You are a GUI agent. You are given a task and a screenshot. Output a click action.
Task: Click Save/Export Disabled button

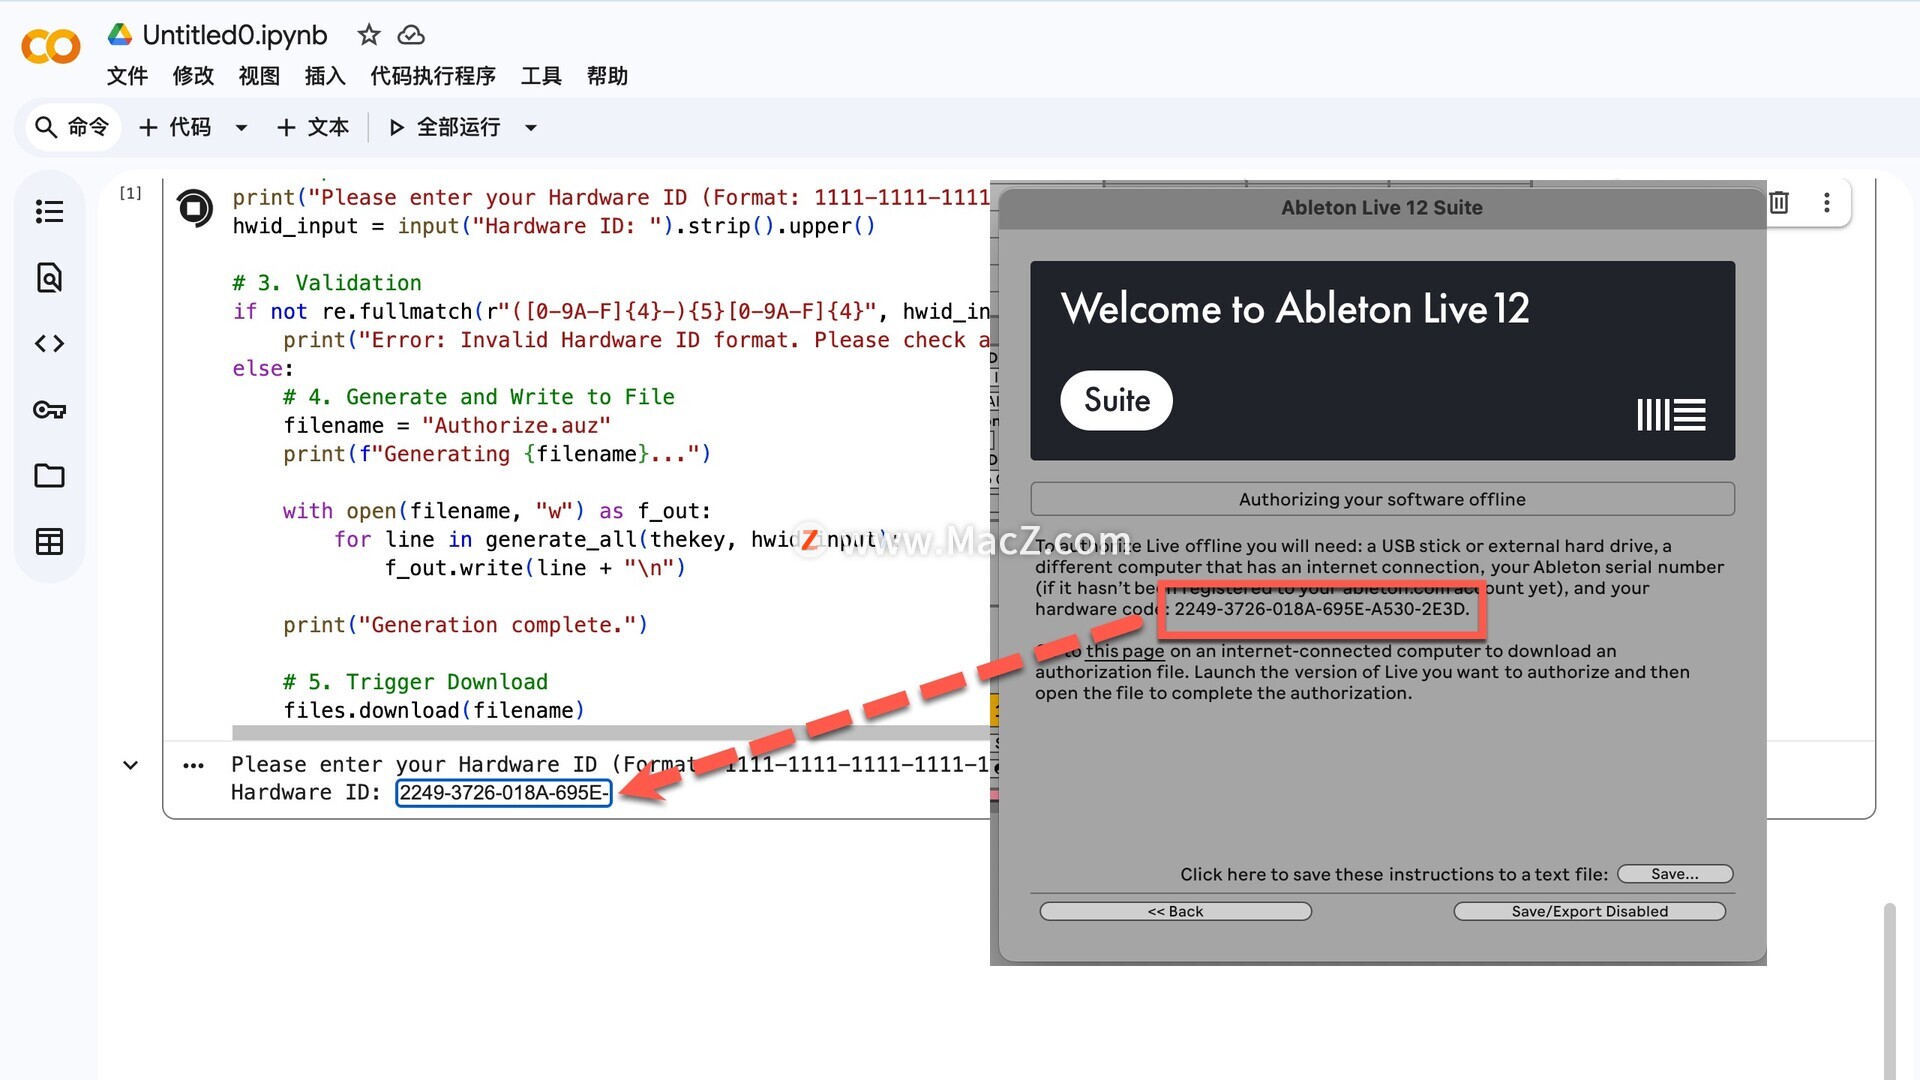coord(1590,911)
